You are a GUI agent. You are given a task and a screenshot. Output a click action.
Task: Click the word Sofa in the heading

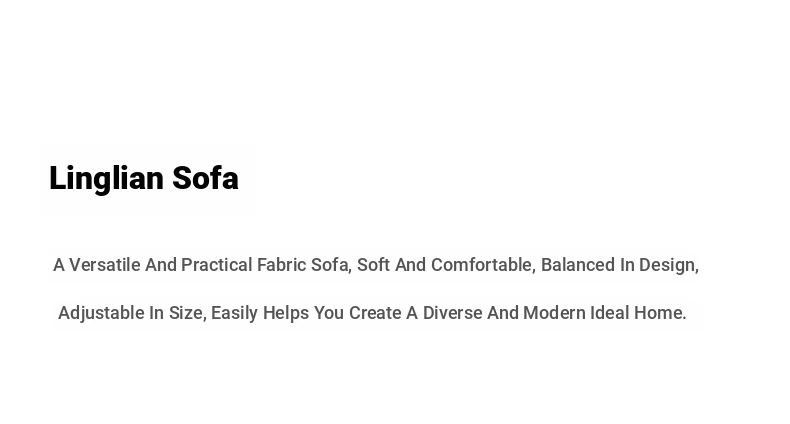(206, 178)
